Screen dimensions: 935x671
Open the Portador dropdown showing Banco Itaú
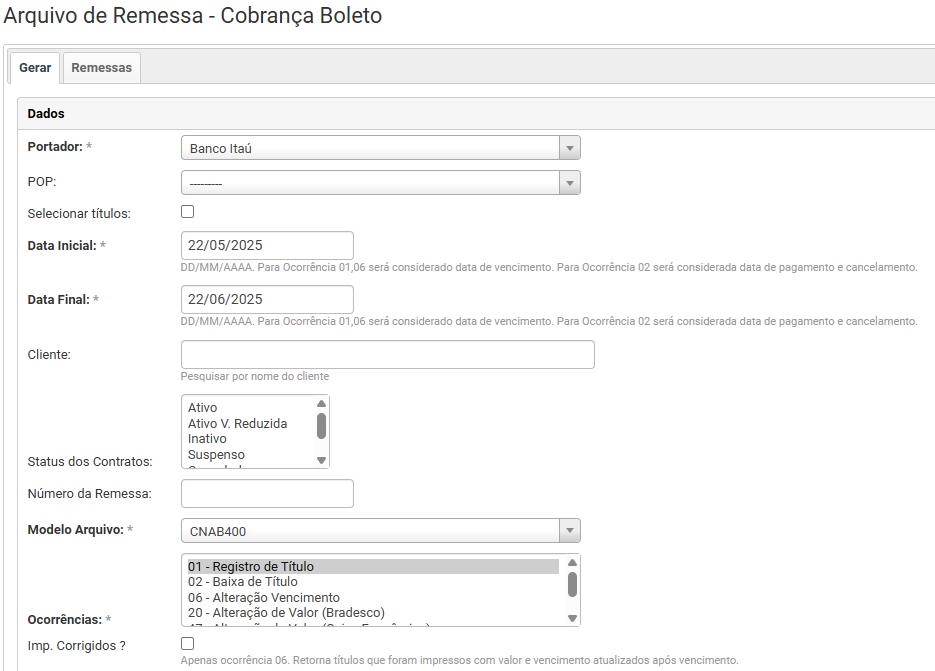(x=380, y=148)
